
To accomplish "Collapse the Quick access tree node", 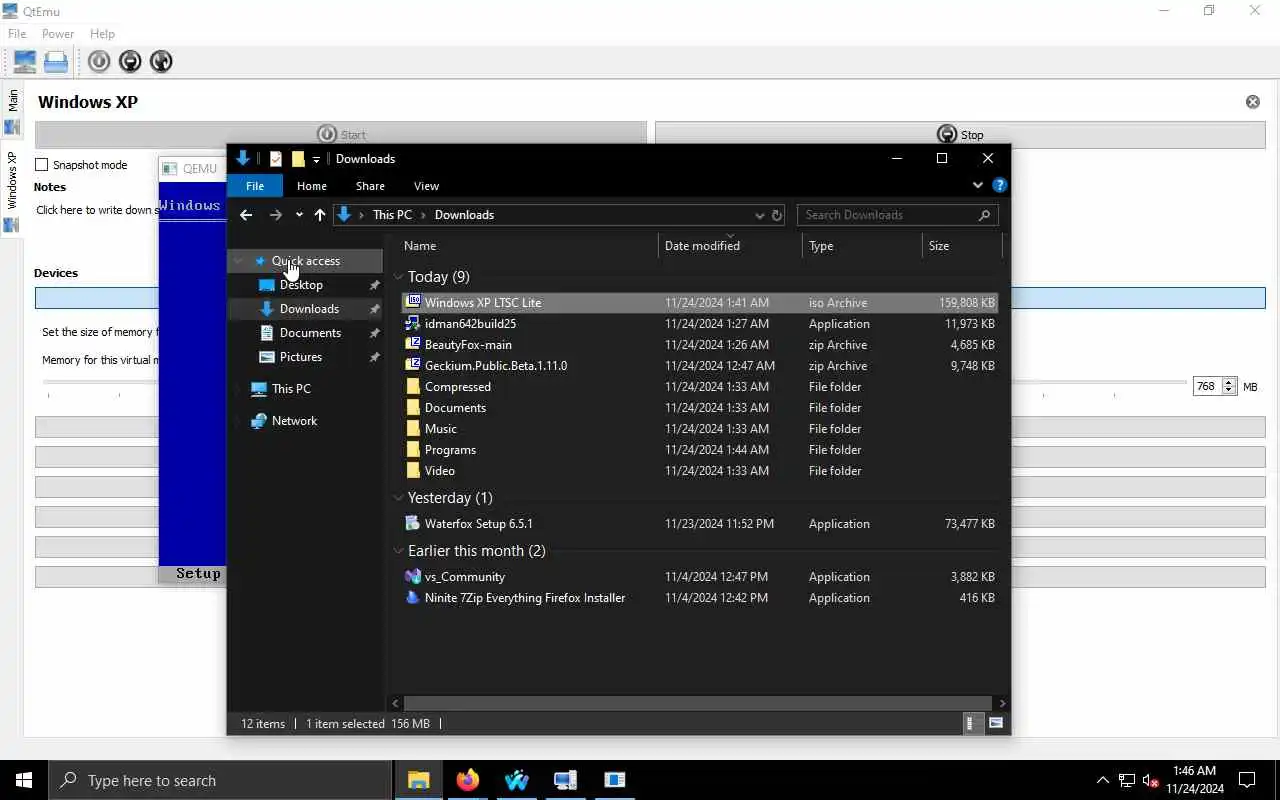I will [239, 261].
